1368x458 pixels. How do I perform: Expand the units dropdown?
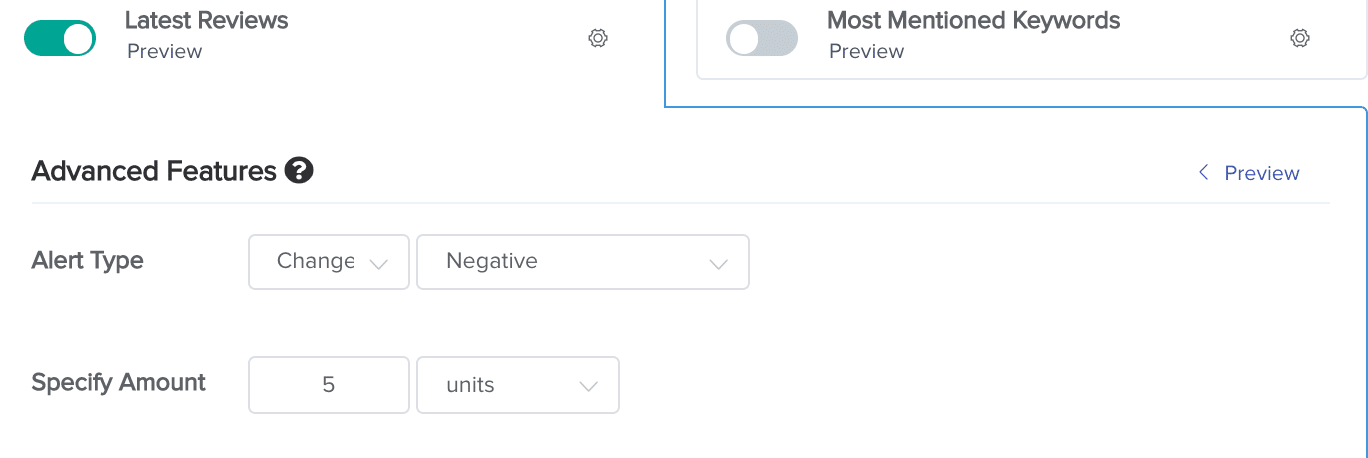pyautogui.click(x=518, y=385)
